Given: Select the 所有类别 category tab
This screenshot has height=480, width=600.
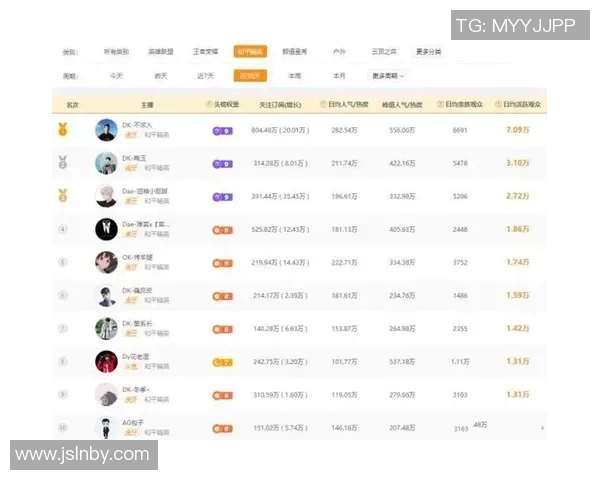Looking at the screenshot, I should point(116,51).
